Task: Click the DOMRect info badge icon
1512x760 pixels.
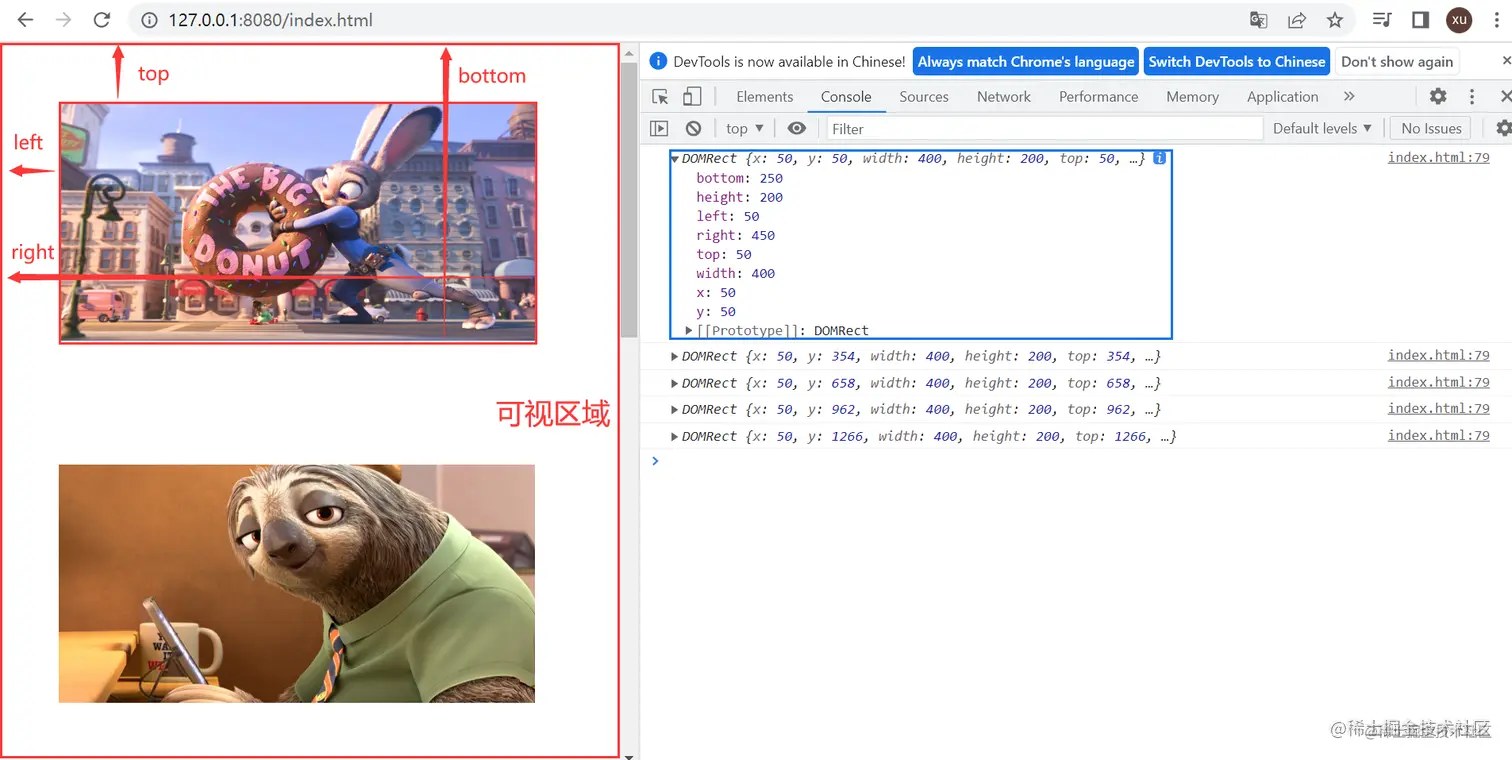Action: click(1160, 158)
